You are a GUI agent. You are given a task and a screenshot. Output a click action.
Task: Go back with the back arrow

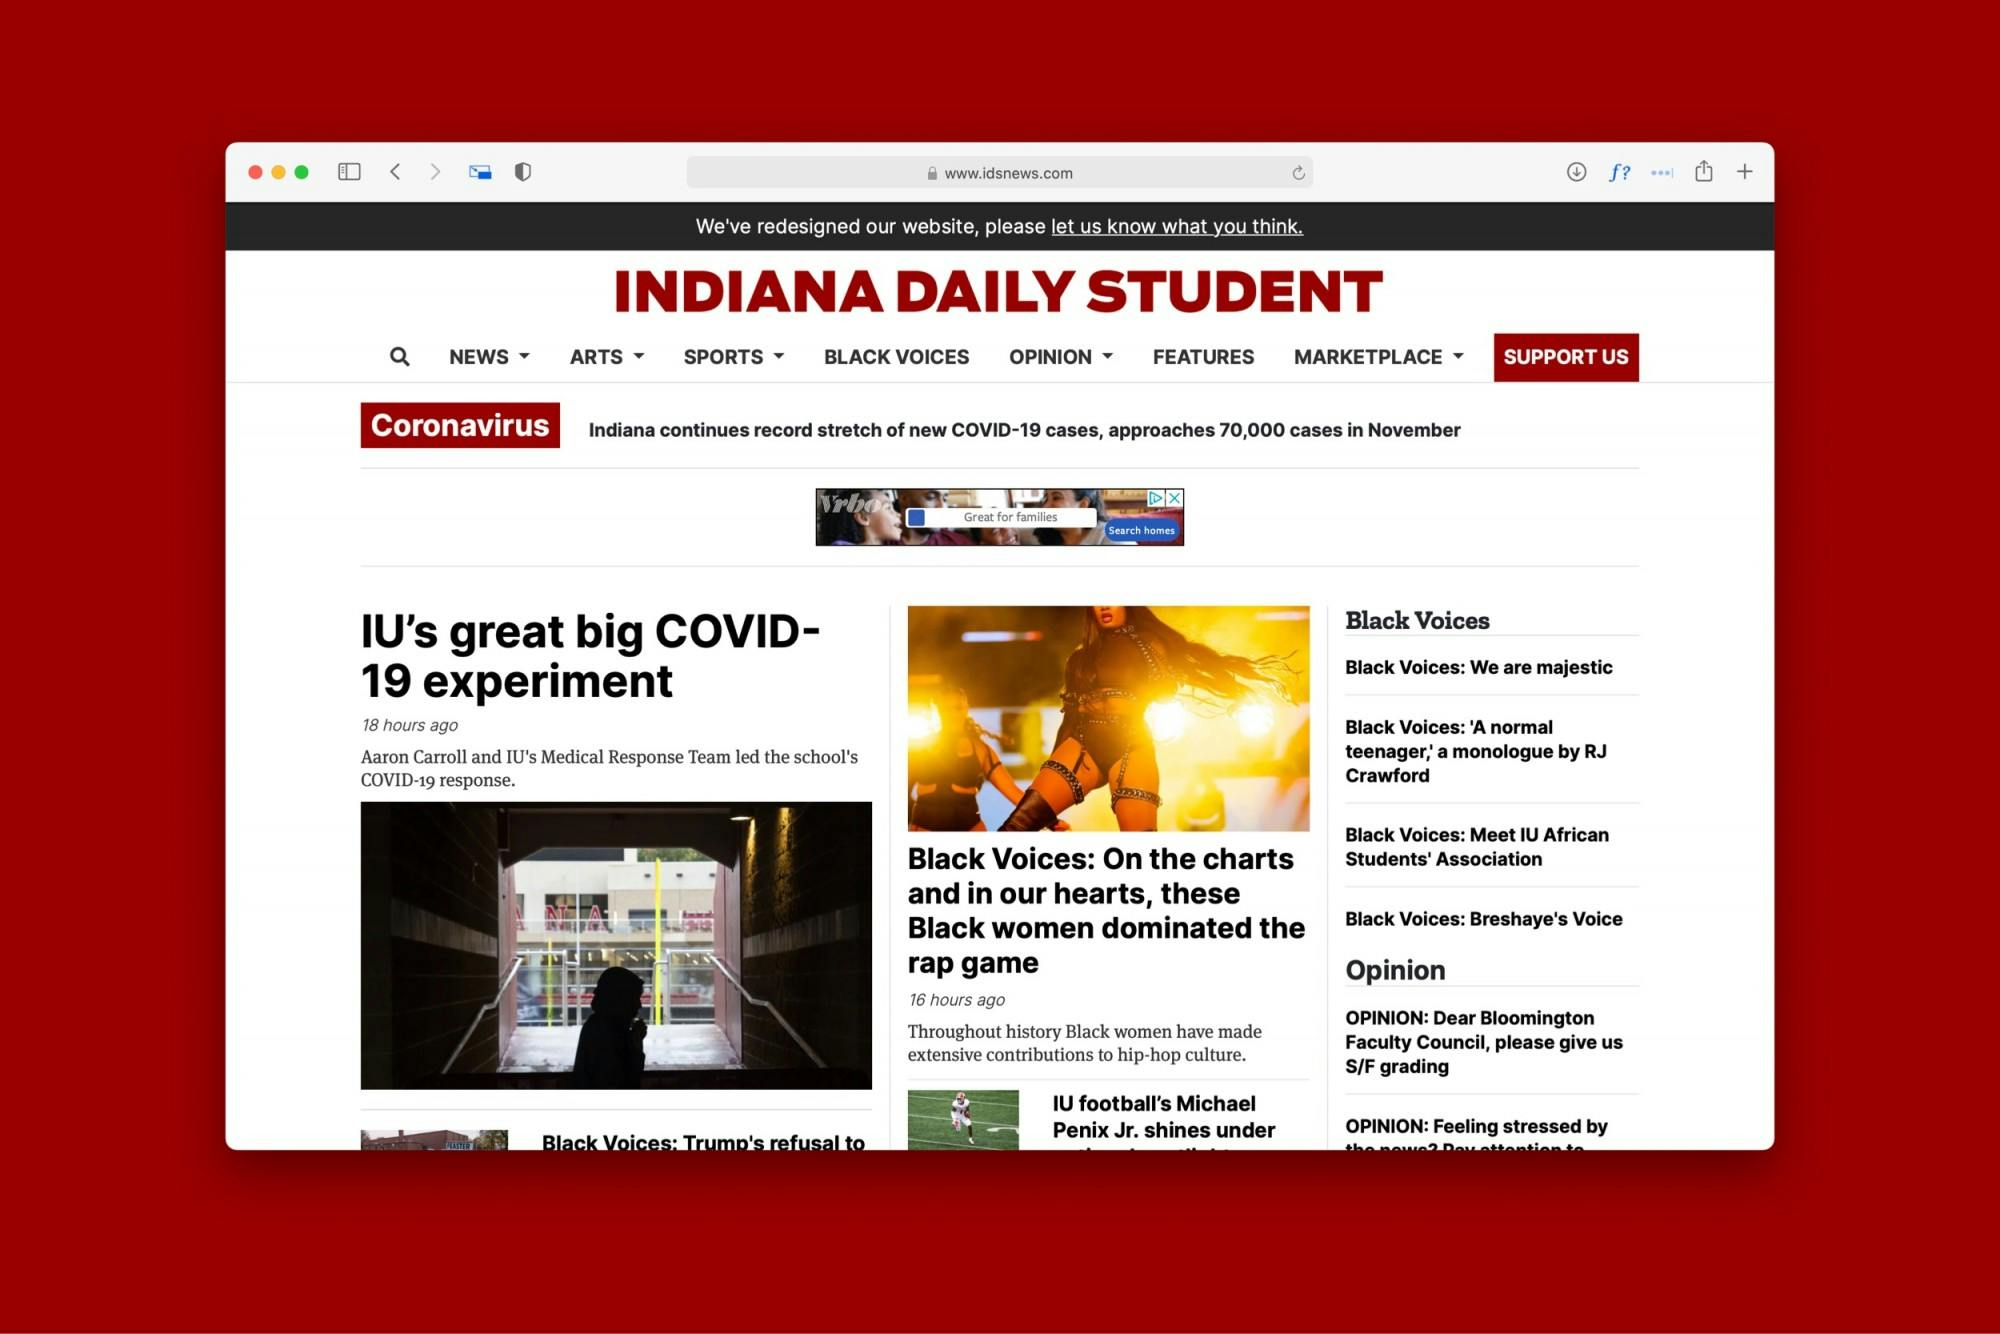[x=396, y=172]
